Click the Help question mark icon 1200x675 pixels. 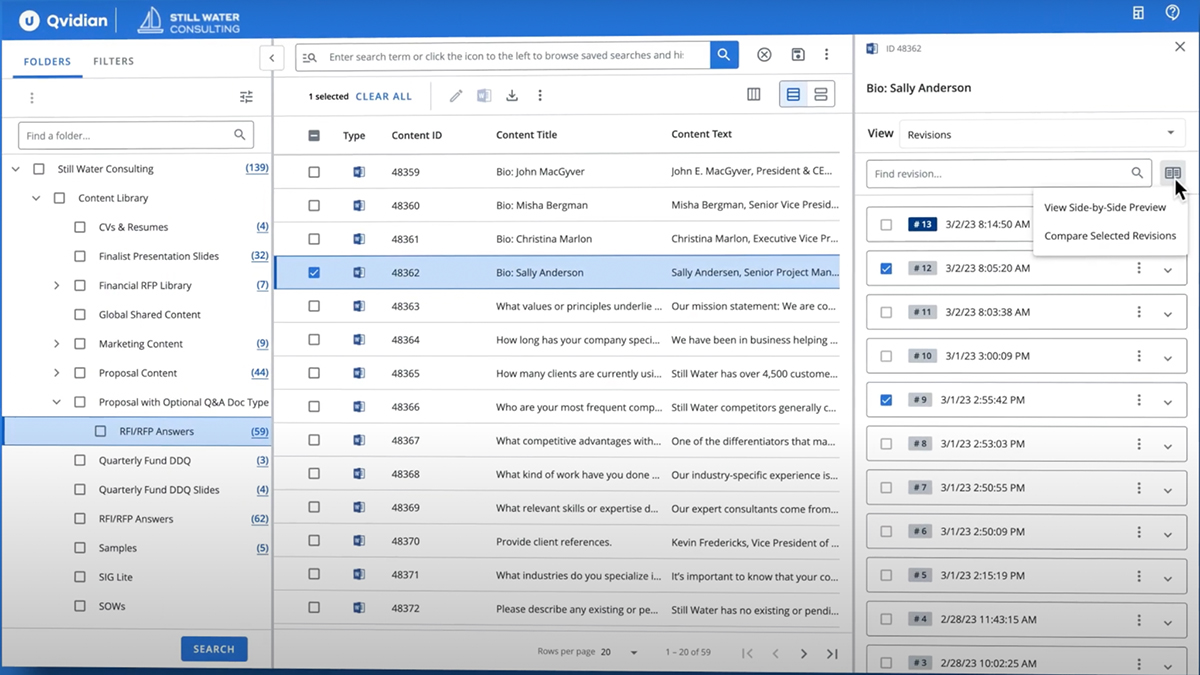tap(1172, 13)
